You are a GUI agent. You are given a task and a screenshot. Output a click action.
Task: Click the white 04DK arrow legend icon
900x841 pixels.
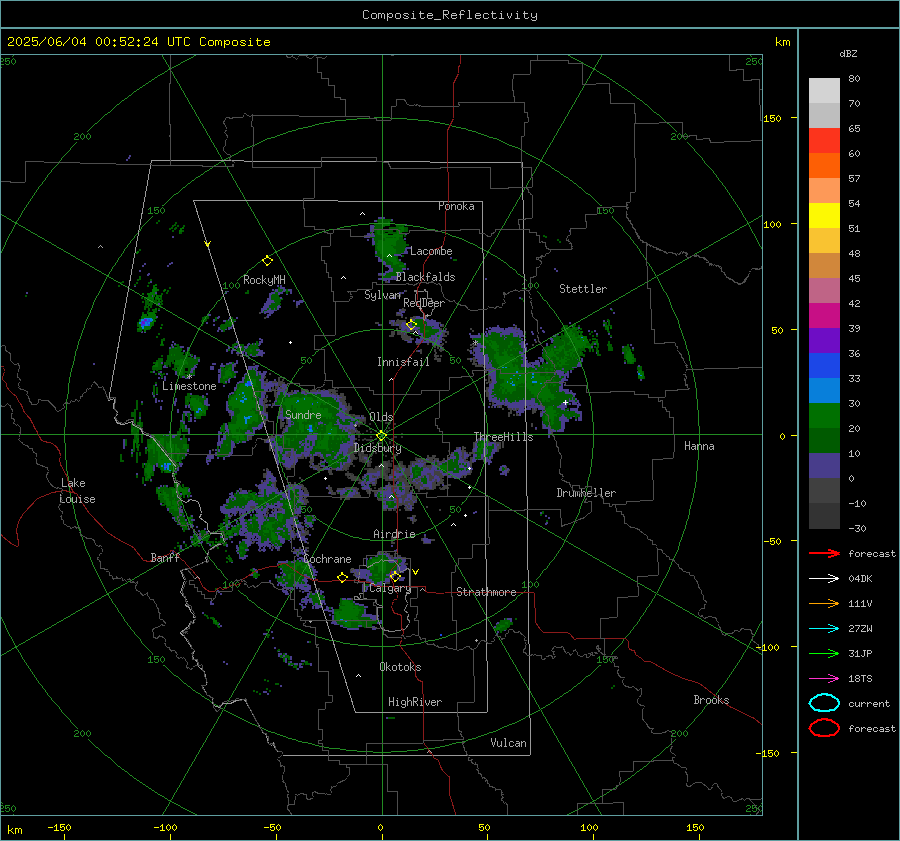824,578
